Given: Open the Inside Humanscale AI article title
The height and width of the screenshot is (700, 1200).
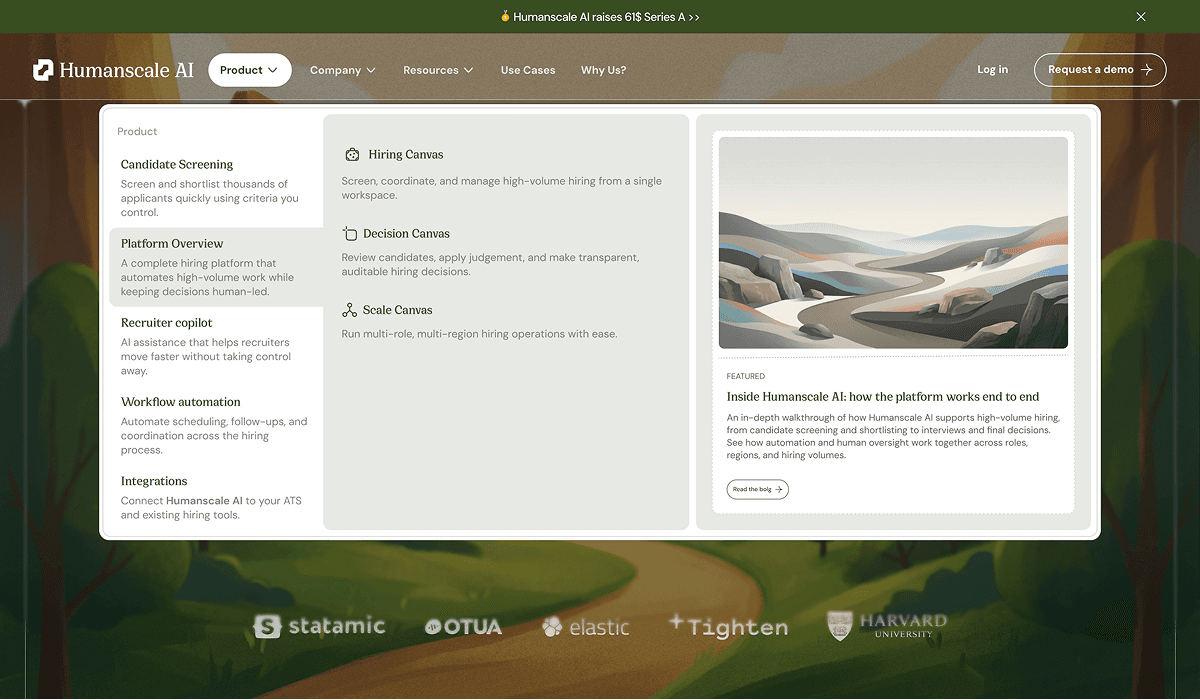Looking at the screenshot, I should (x=883, y=397).
